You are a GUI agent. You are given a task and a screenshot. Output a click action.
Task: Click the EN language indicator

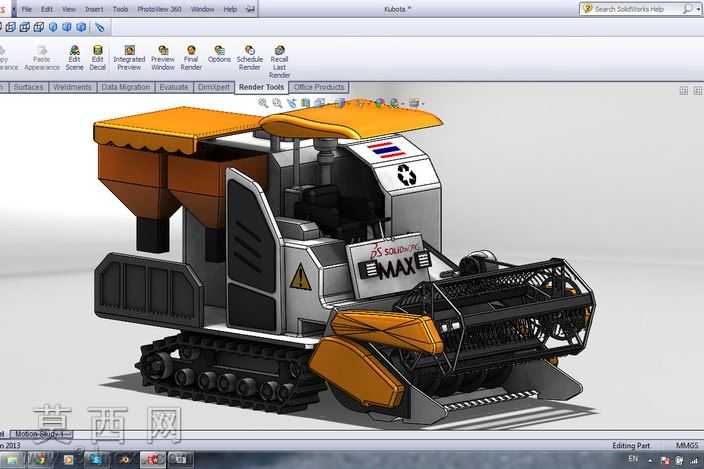[633, 459]
